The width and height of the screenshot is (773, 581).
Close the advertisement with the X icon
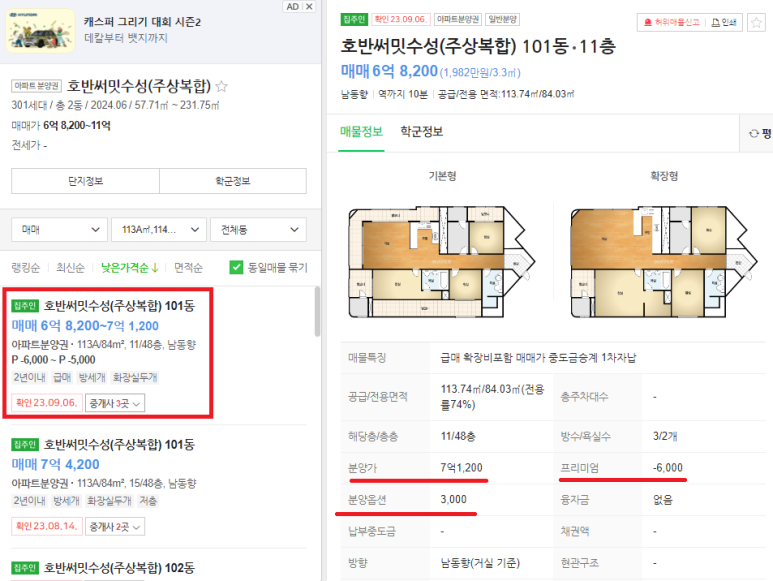[309, 6]
